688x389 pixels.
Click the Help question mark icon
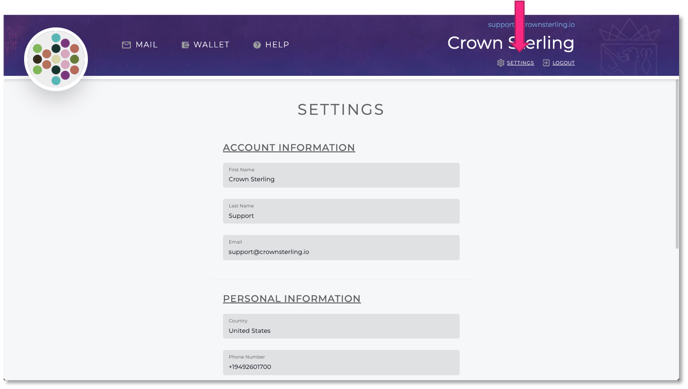pos(257,45)
